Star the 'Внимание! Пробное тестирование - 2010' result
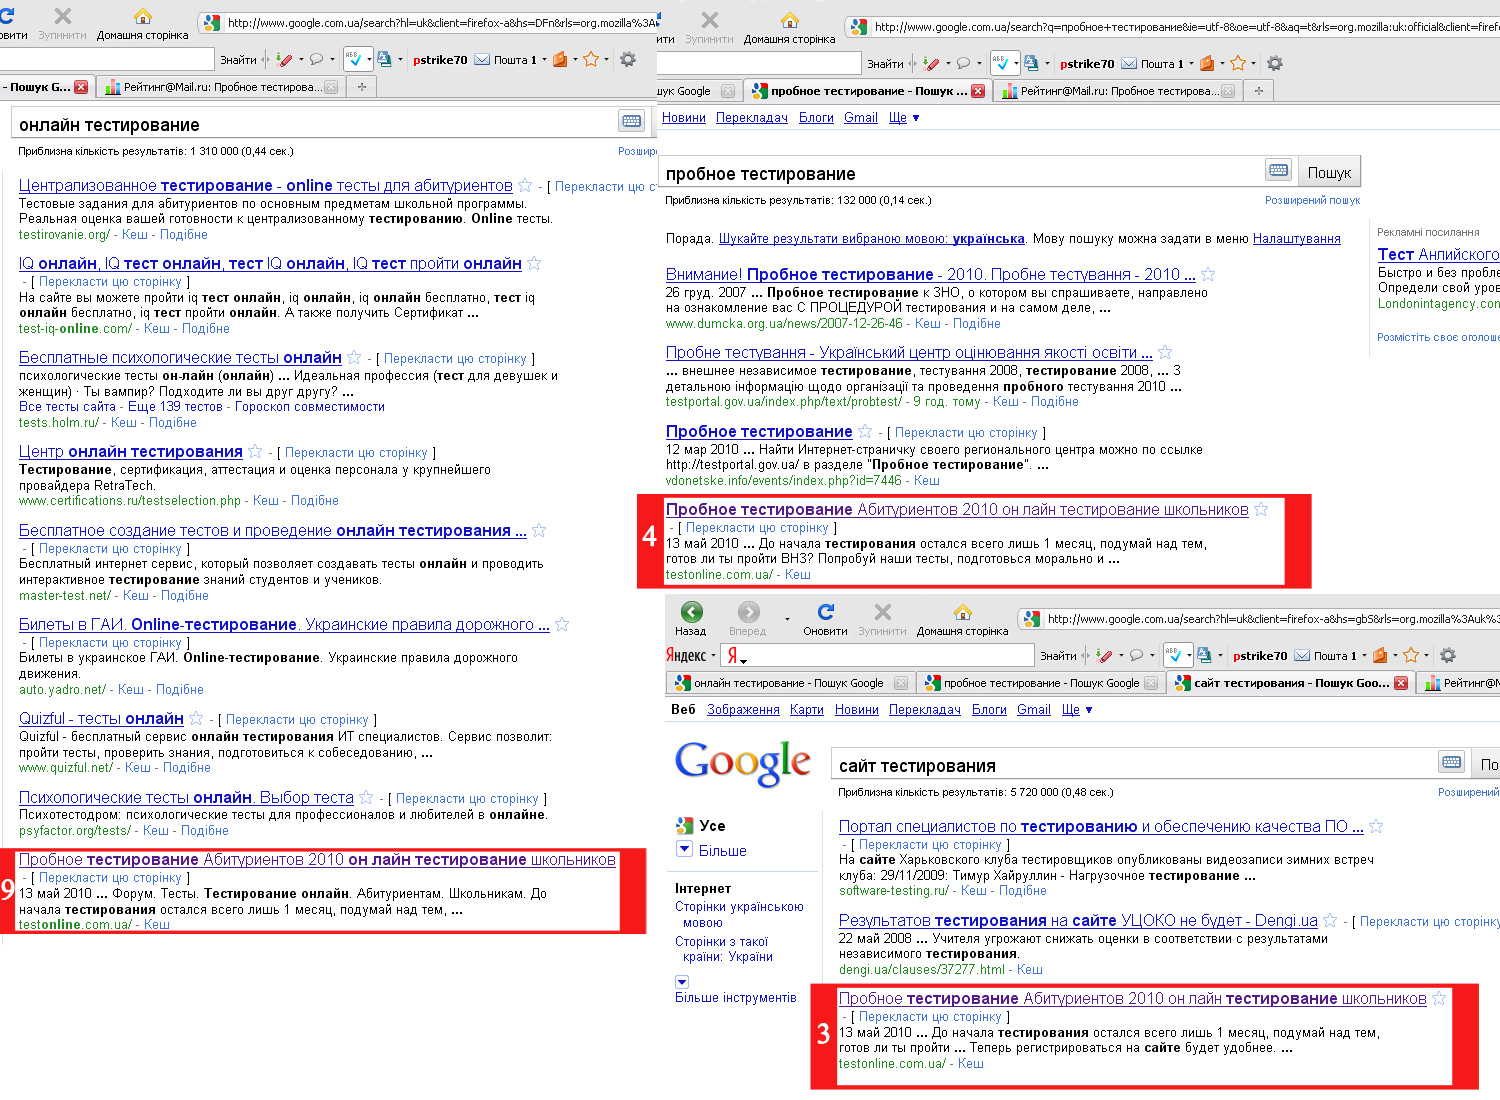1500x1100 pixels. coord(1208,274)
